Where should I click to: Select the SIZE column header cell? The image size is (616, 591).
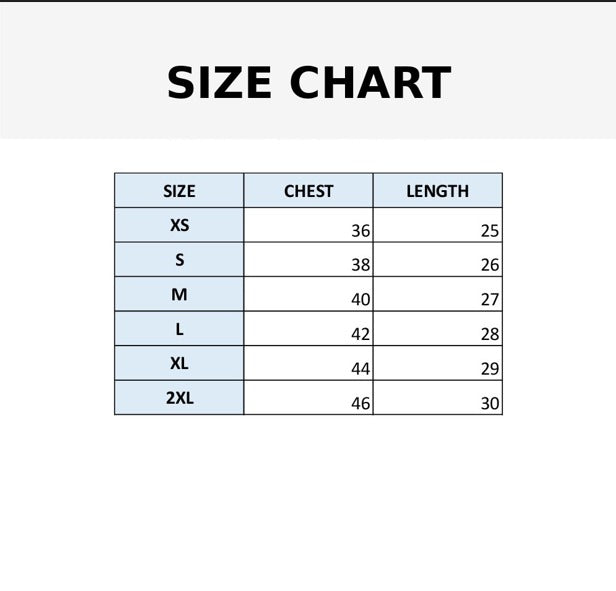click(x=179, y=191)
